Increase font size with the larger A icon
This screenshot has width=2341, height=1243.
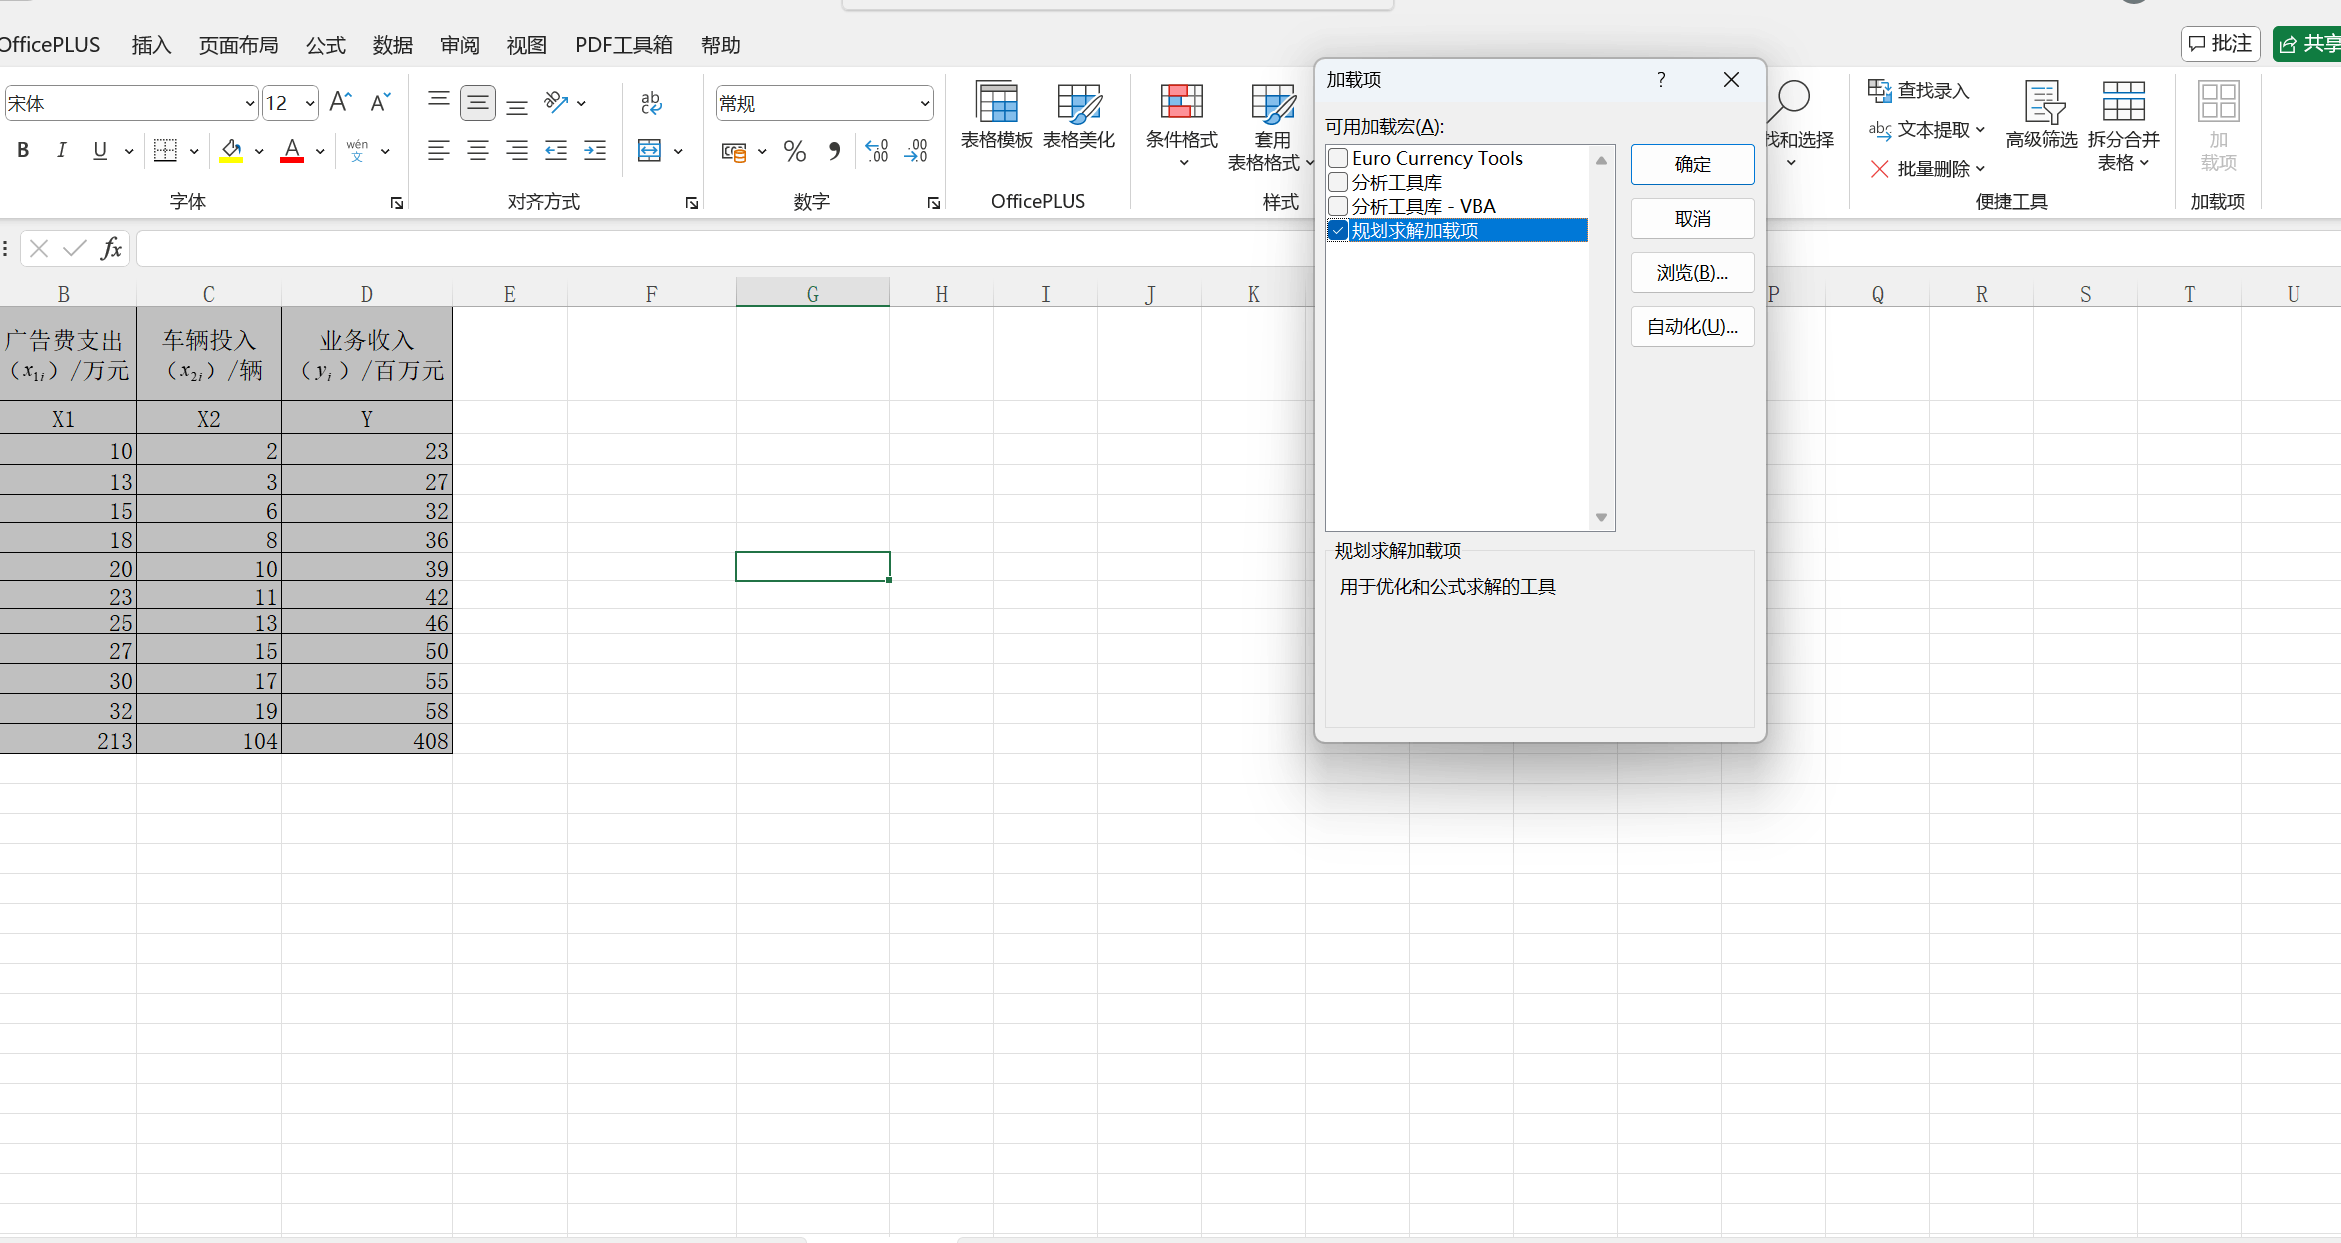pyautogui.click(x=340, y=102)
